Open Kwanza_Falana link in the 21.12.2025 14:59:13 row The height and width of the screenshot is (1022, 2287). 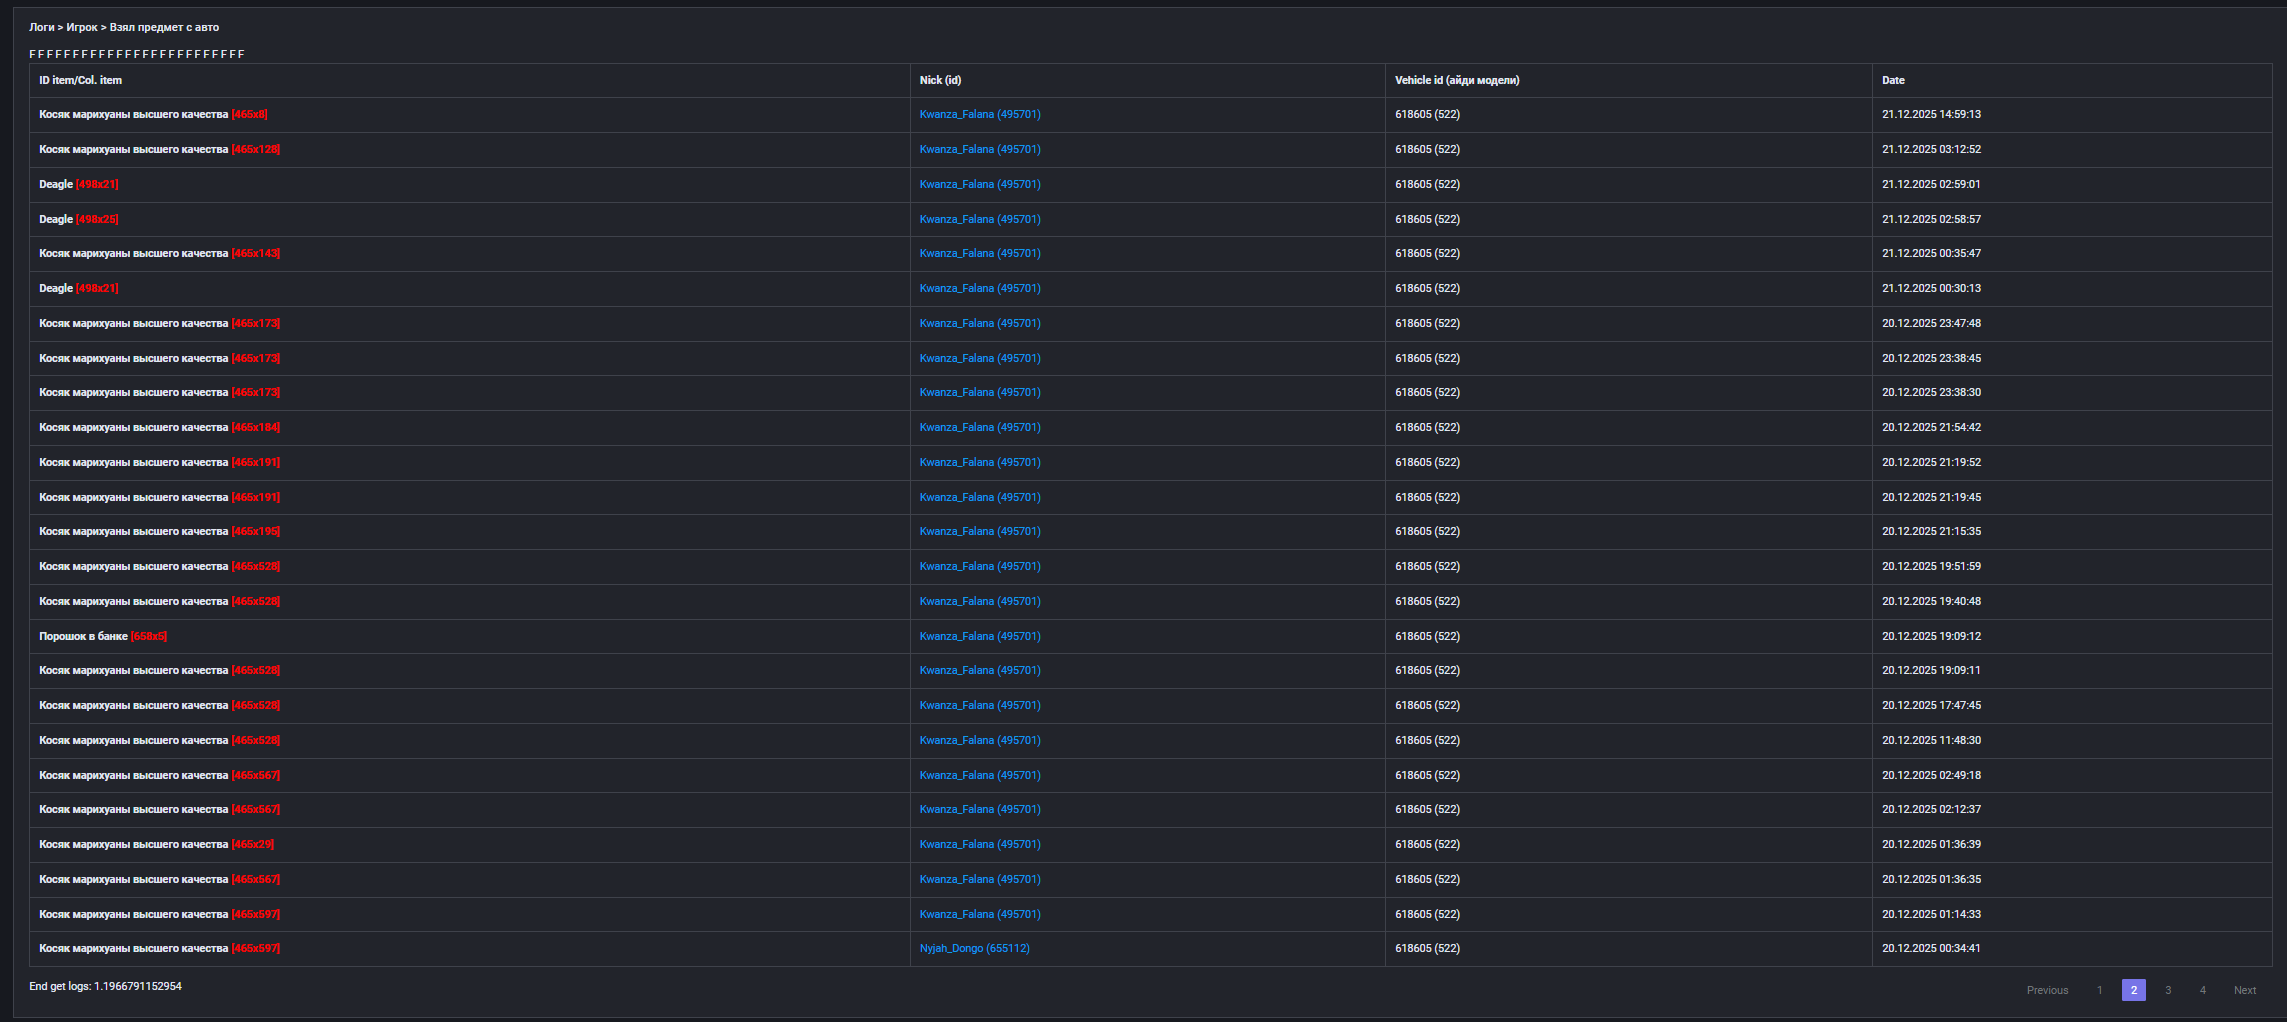(979, 115)
